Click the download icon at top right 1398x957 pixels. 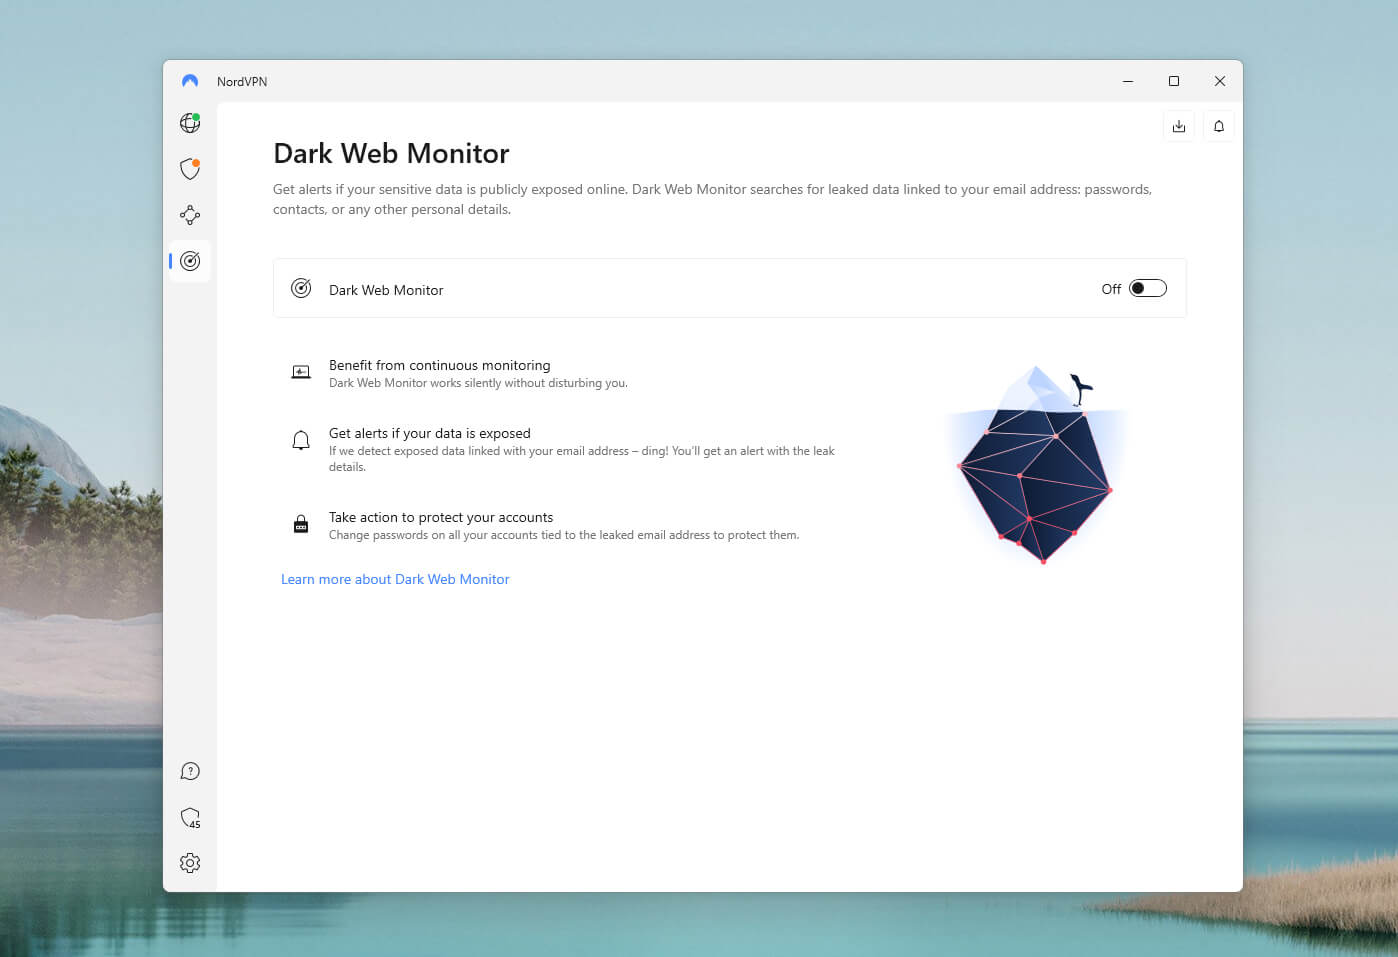tap(1179, 126)
